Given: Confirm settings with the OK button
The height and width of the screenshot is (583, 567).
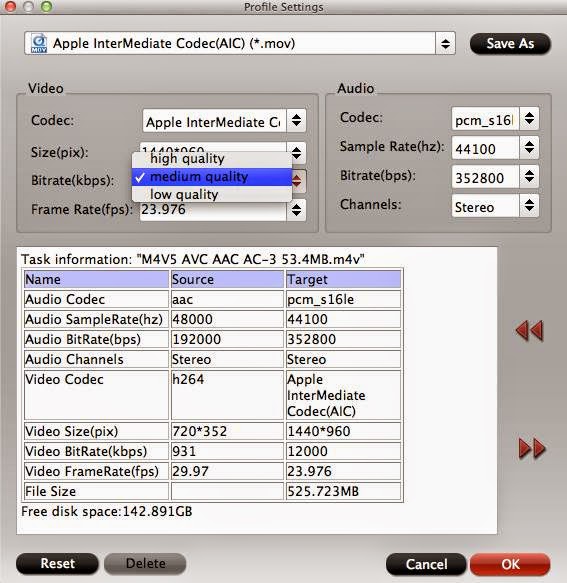Looking at the screenshot, I should 510,564.
